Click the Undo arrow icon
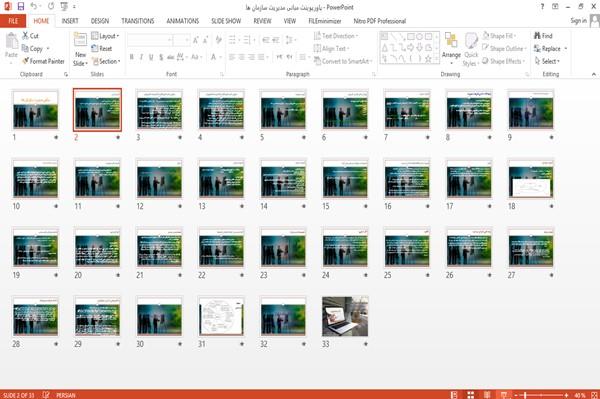The image size is (600, 399). pos(33,6)
